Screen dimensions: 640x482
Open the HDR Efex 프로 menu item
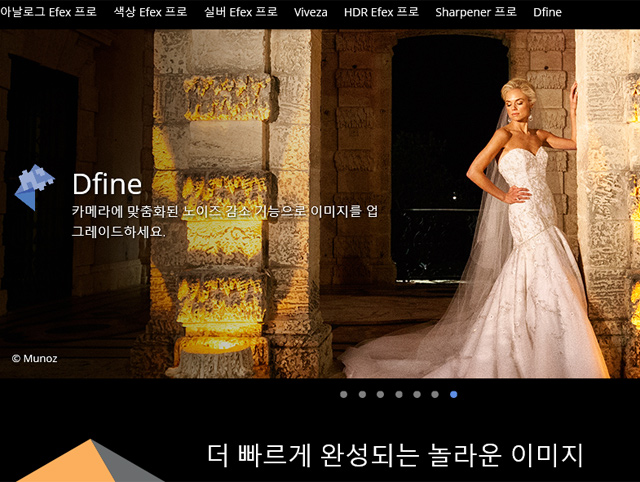point(381,12)
